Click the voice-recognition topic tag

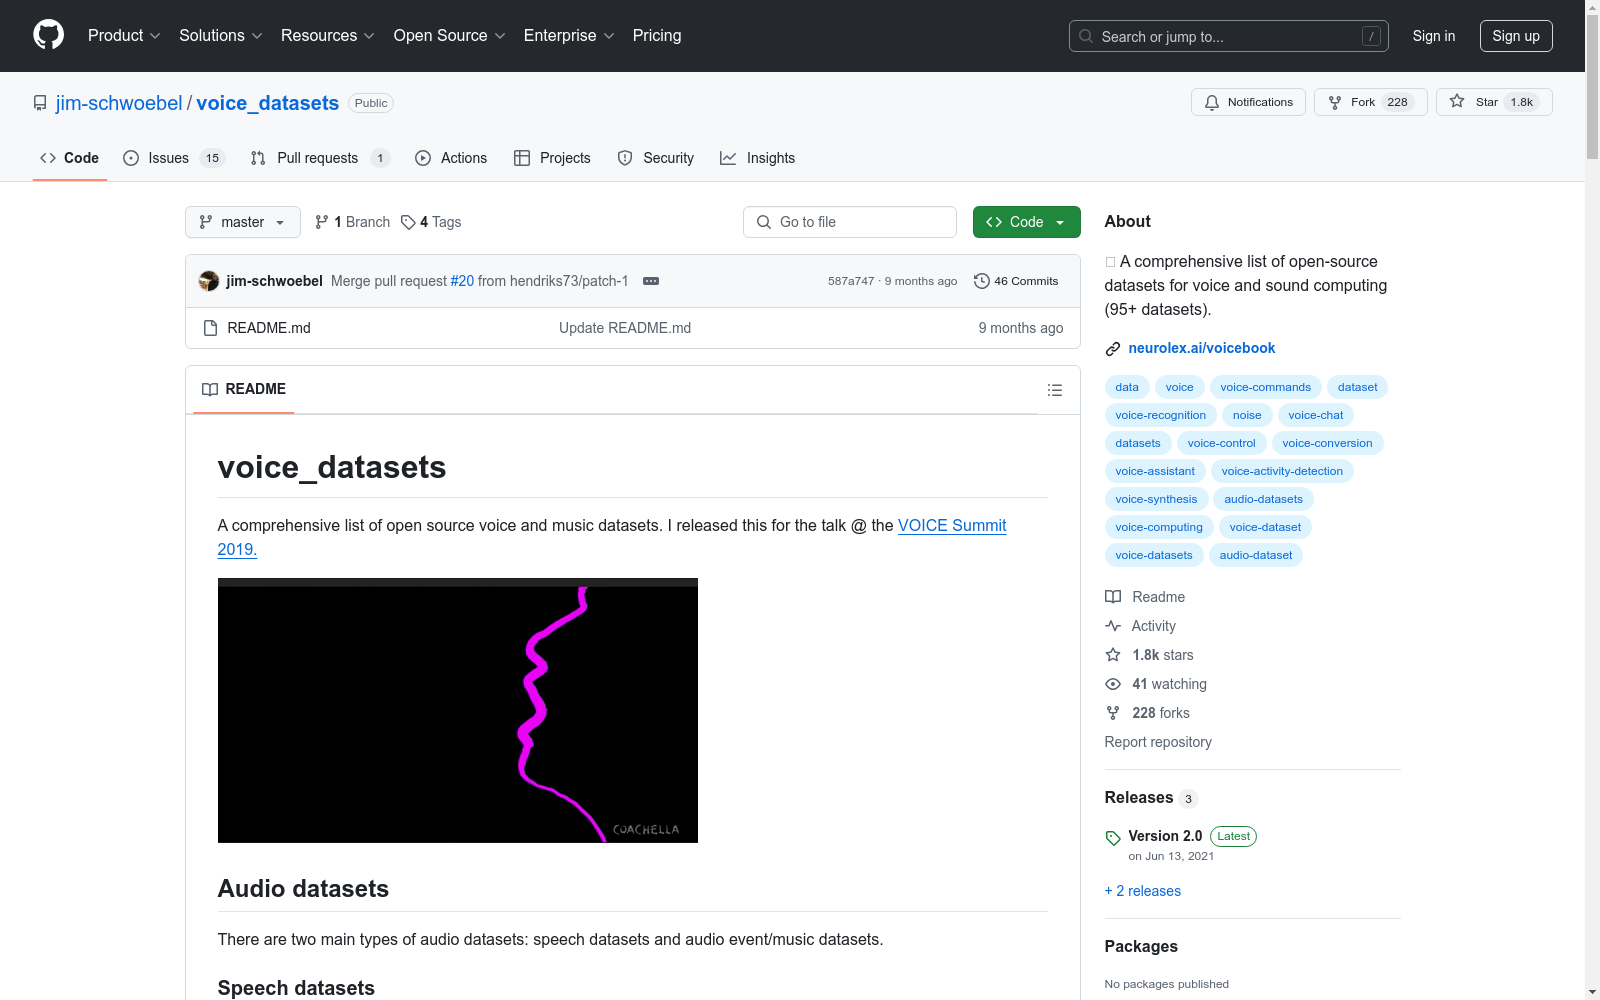point(1161,415)
